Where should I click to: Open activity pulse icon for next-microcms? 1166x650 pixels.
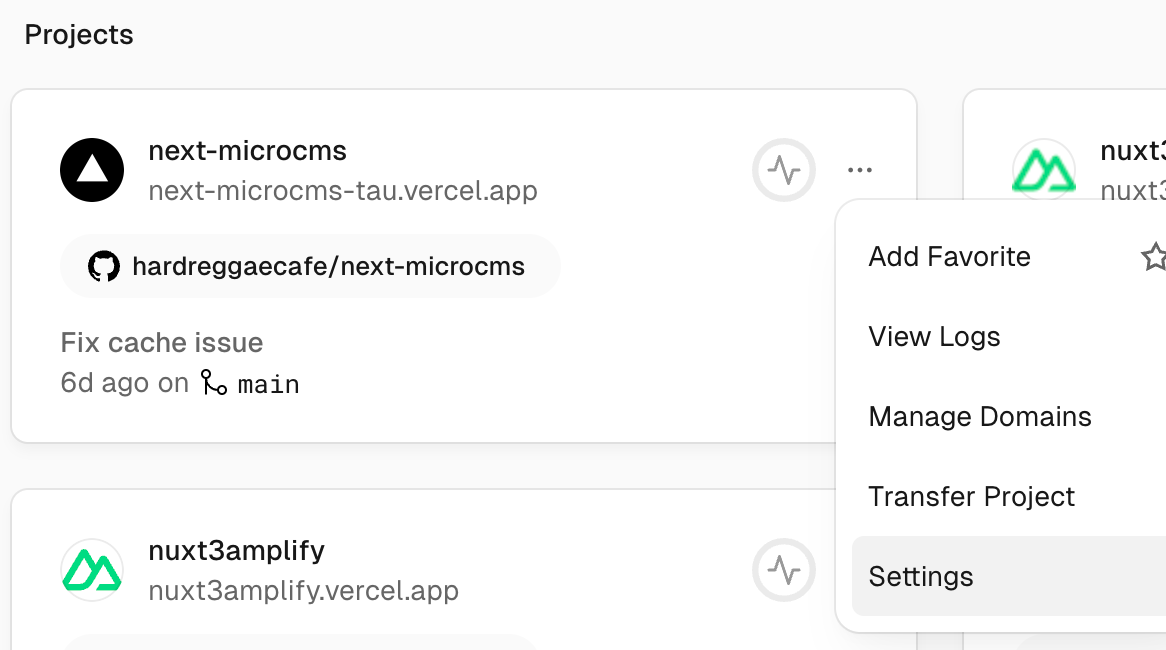point(784,170)
